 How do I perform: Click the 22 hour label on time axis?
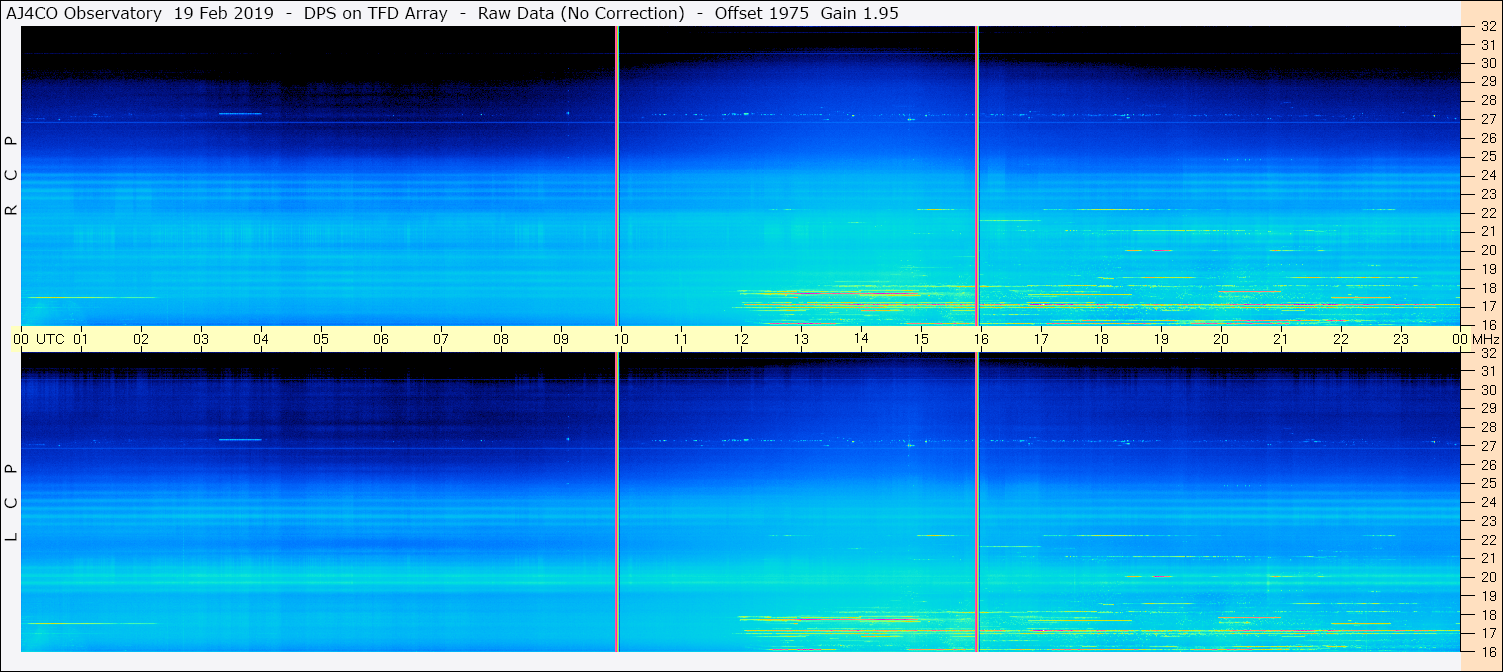(x=1341, y=339)
